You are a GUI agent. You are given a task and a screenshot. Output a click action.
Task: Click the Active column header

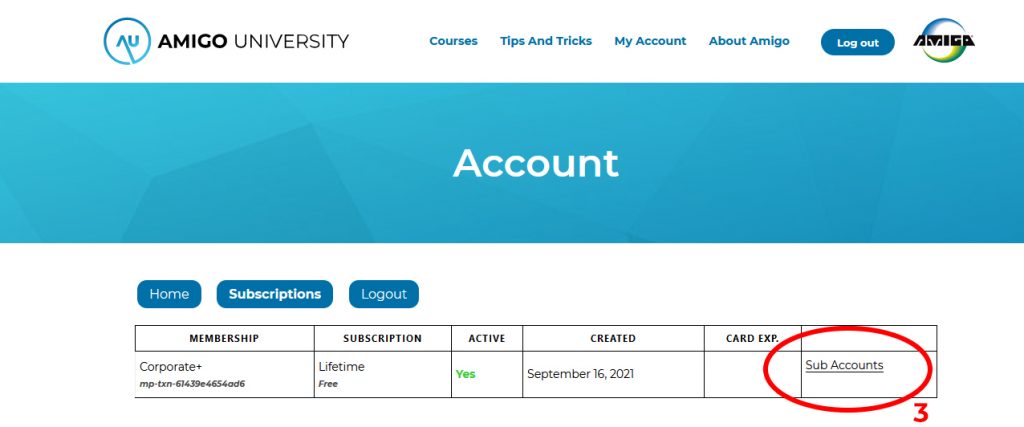(487, 338)
